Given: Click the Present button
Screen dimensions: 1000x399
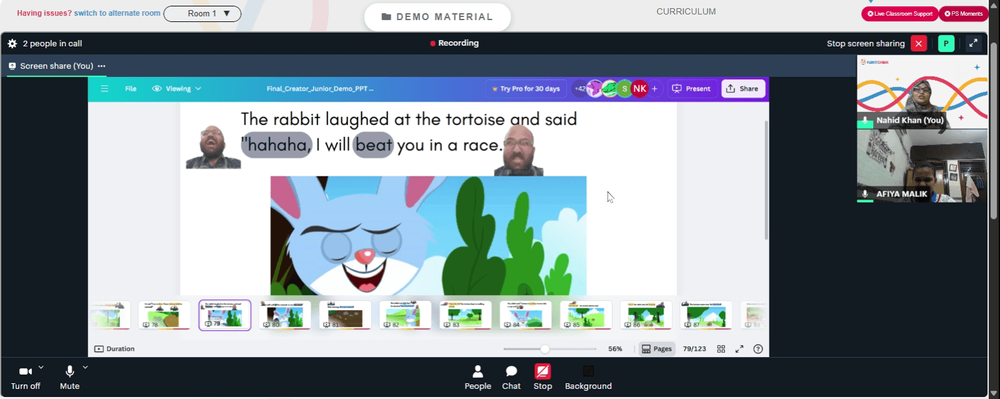Looking at the screenshot, I should click(691, 89).
